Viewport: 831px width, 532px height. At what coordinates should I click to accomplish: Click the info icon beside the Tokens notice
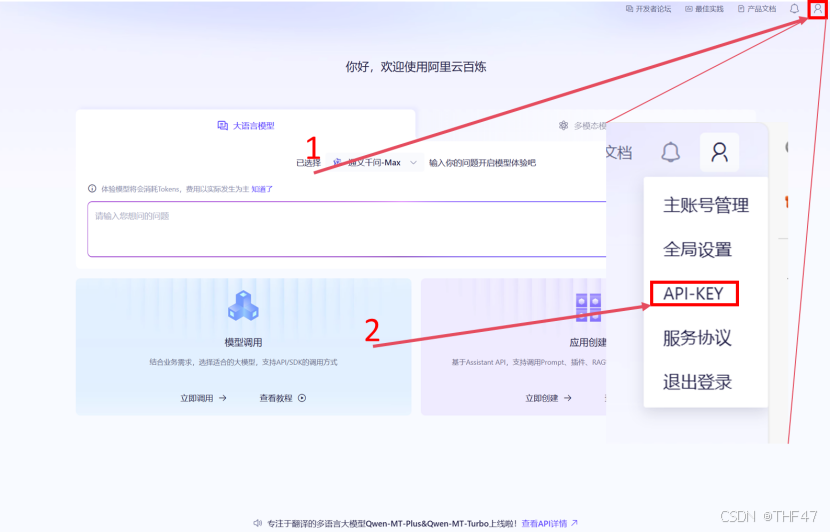tap(92, 189)
